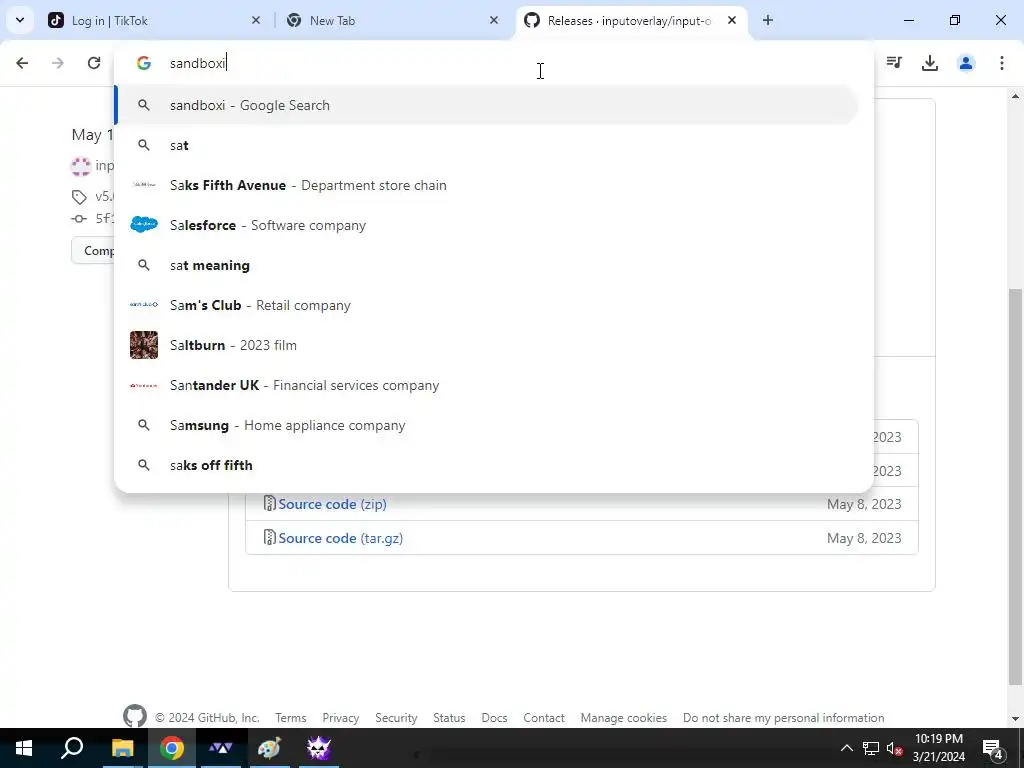Screen dimensions: 1024x768
Task: Click the GitHub logo in footer
Action: pyautogui.click(x=135, y=716)
